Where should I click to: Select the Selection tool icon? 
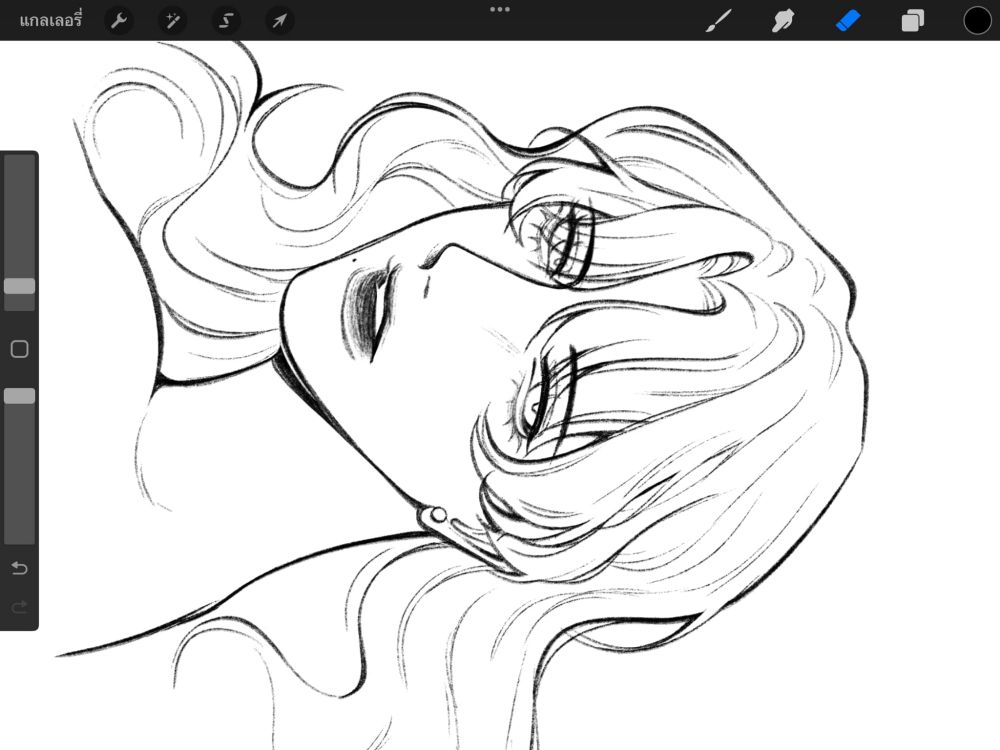coord(226,21)
